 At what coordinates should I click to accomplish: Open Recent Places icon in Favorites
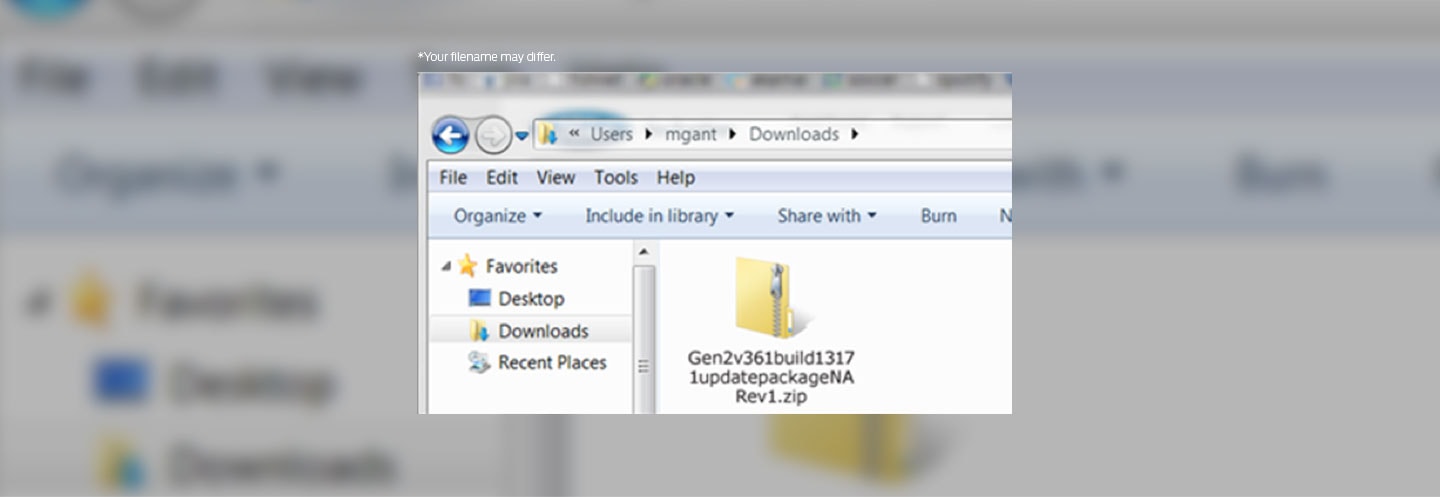[x=480, y=363]
